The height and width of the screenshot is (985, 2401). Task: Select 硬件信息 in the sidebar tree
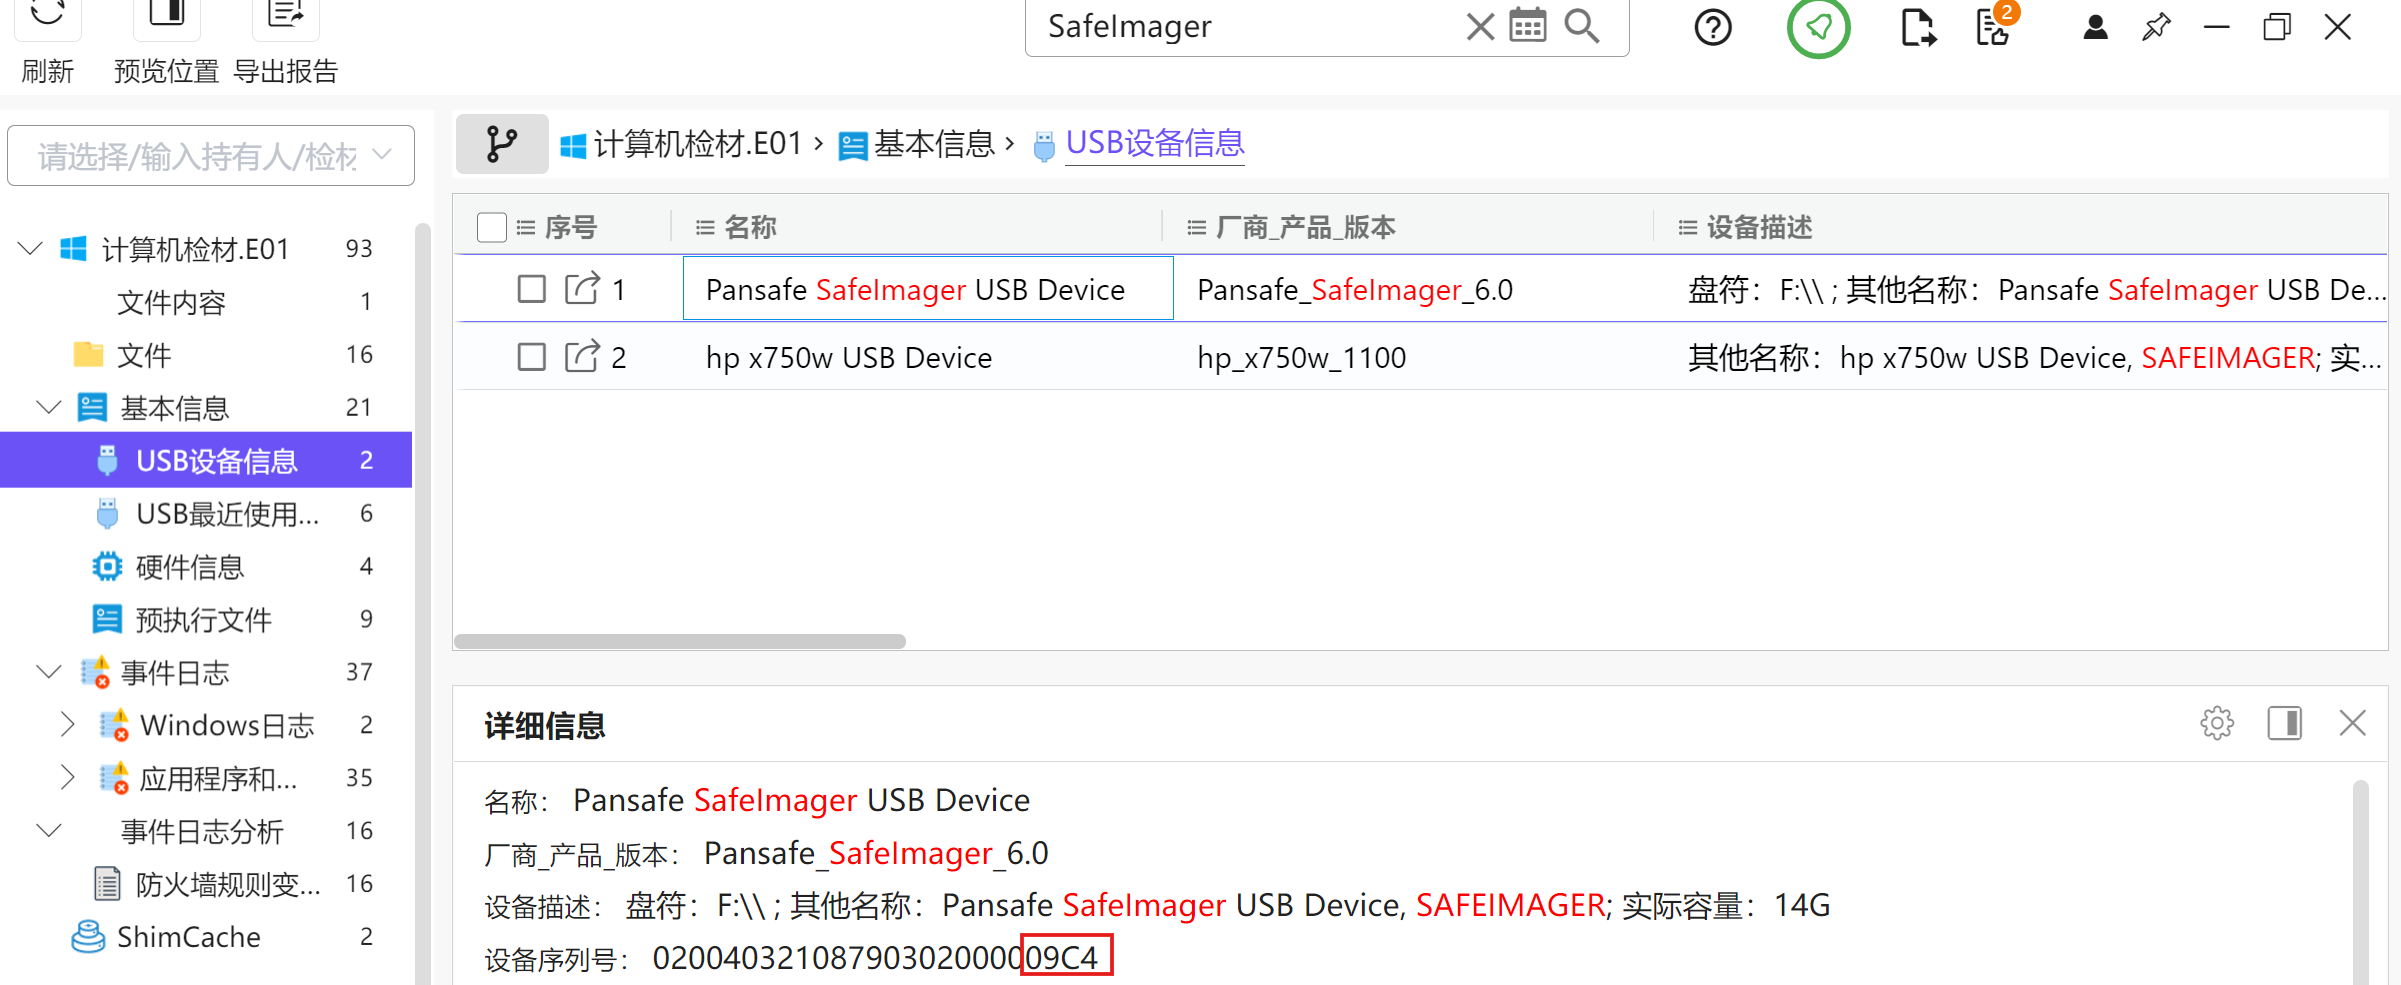tap(189, 567)
